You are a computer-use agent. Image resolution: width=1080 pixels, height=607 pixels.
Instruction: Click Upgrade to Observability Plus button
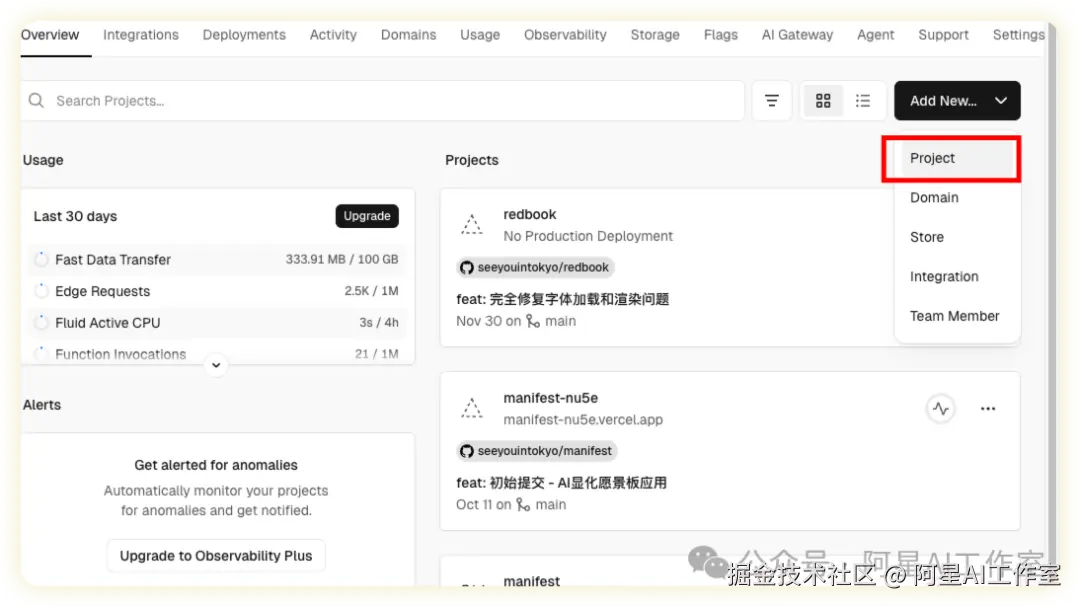coord(216,556)
